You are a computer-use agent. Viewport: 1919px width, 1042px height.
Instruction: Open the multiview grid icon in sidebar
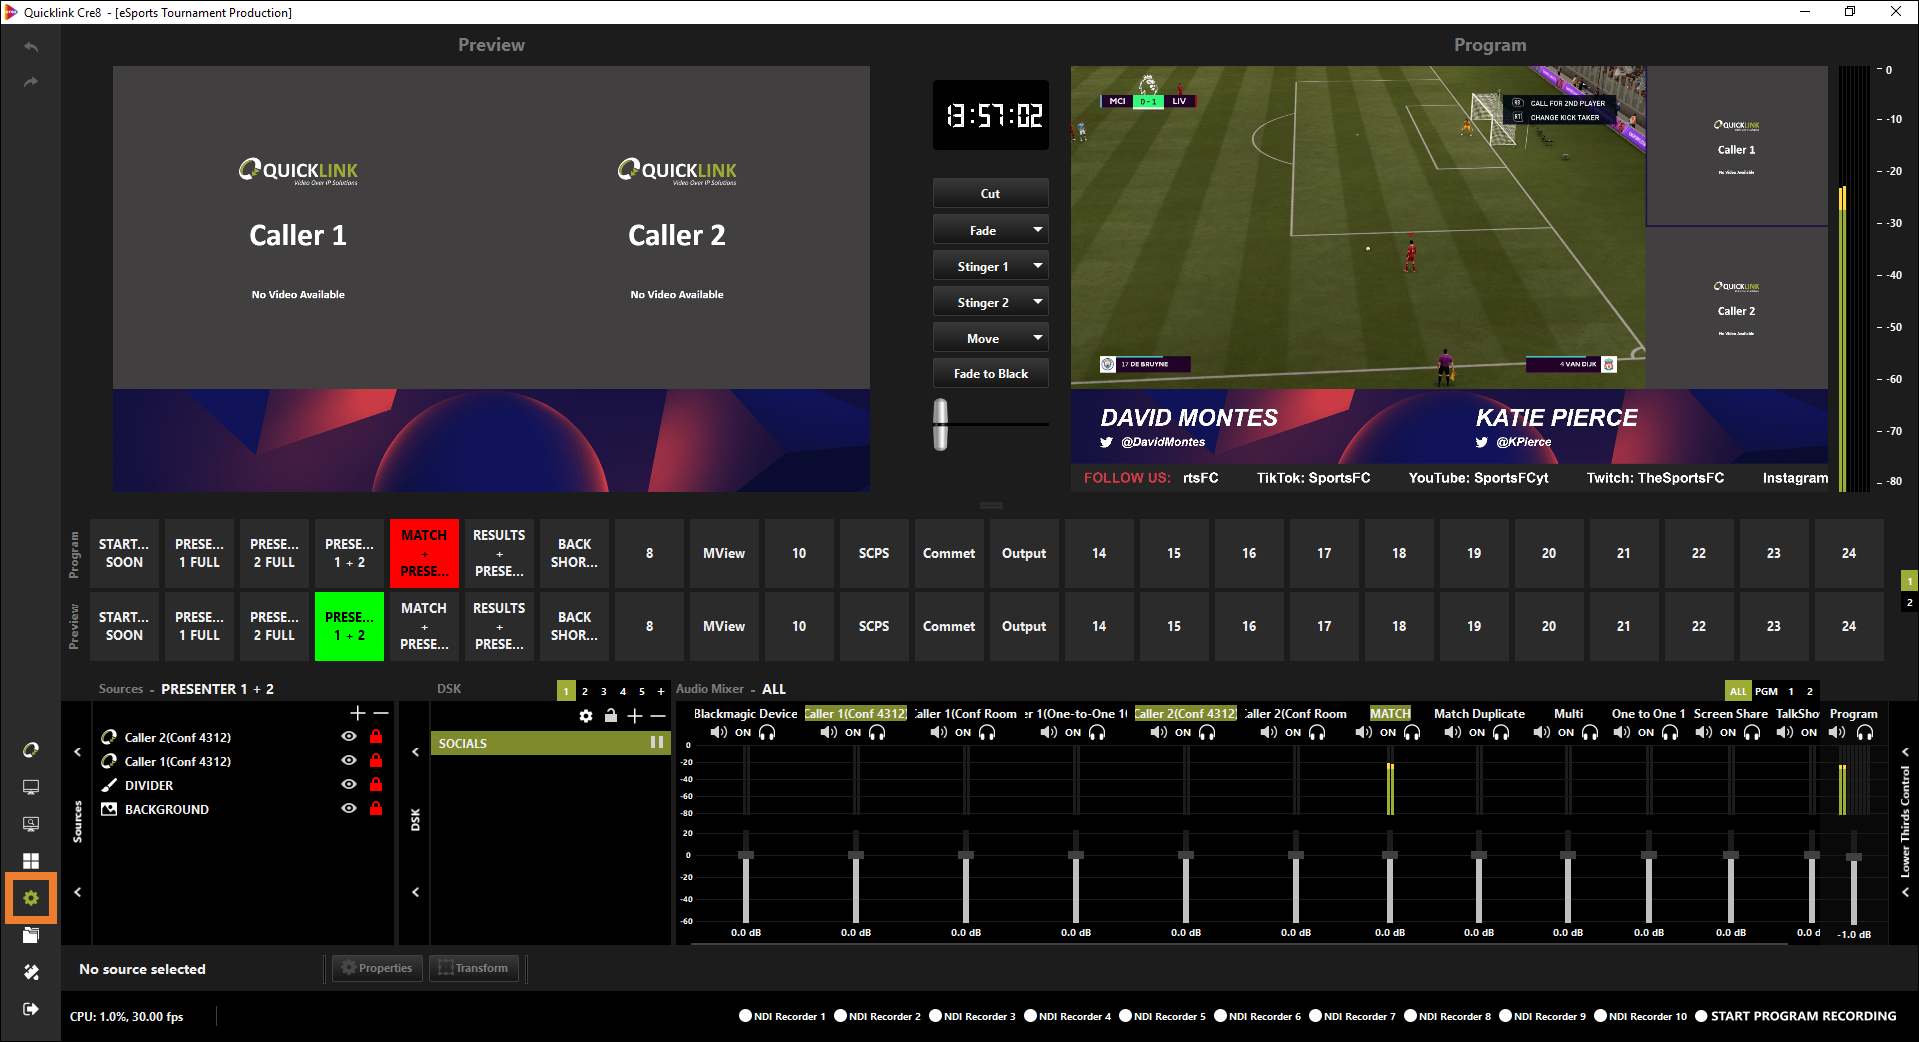[31, 861]
